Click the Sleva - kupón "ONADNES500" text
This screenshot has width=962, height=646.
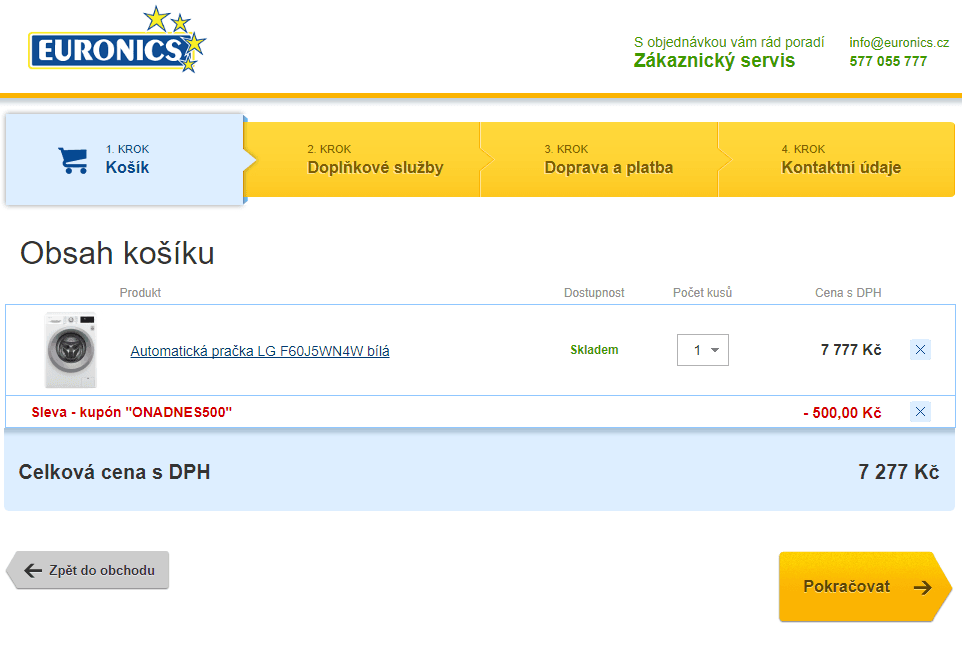coord(132,412)
